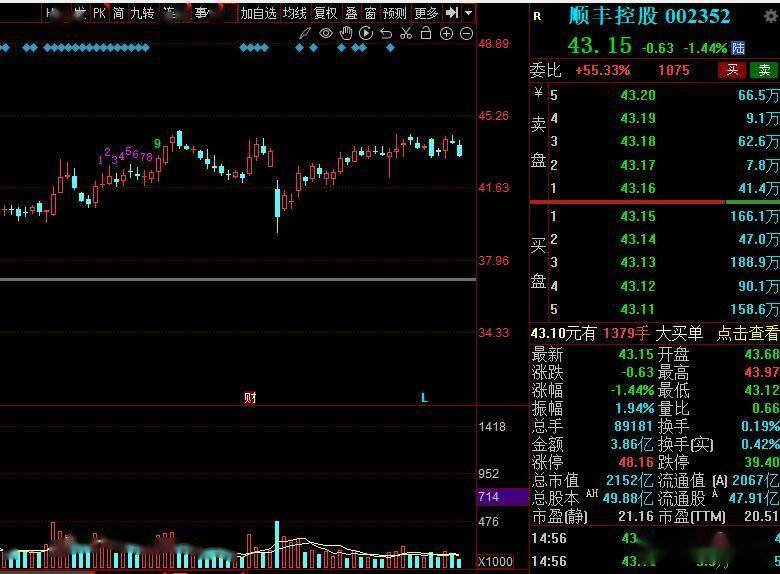
Task: Select sell price 43.16
Action: [x=638, y=188]
